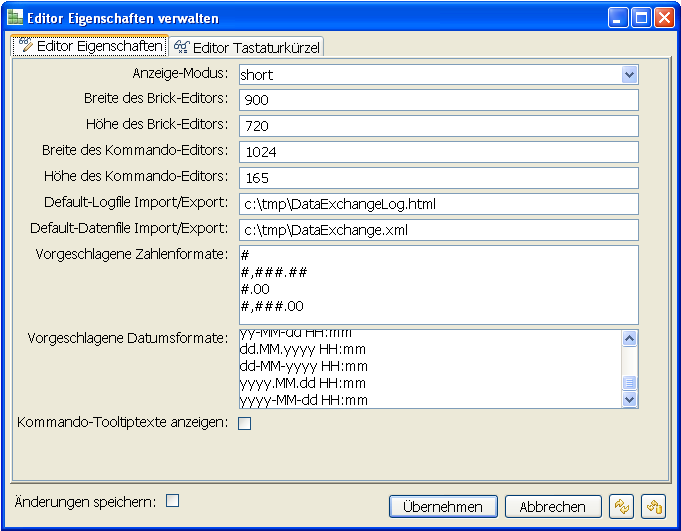The height and width of the screenshot is (531, 681).
Task: Toggle the Änderungen speichern checkbox
Action: 172,500
